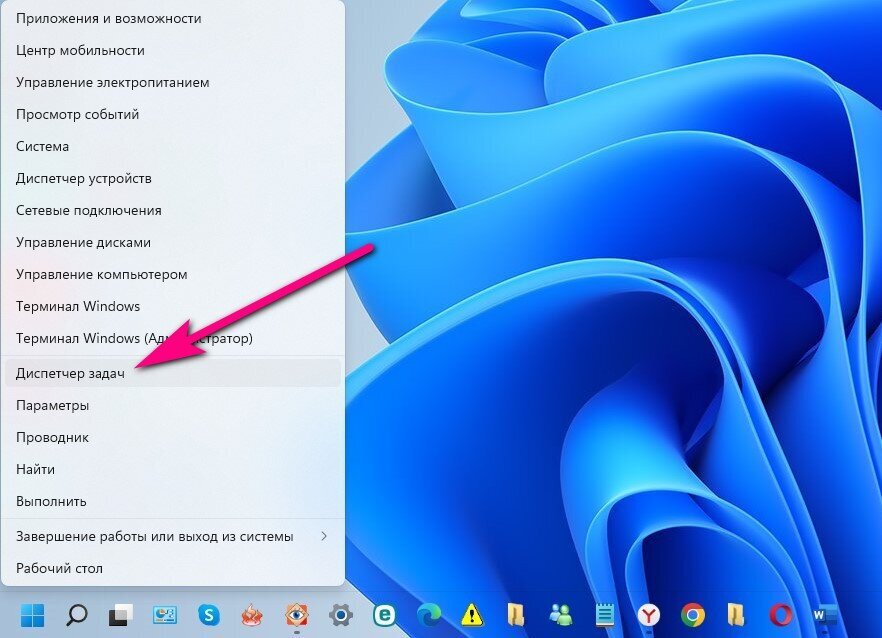Click the Windows Start button

click(32, 615)
